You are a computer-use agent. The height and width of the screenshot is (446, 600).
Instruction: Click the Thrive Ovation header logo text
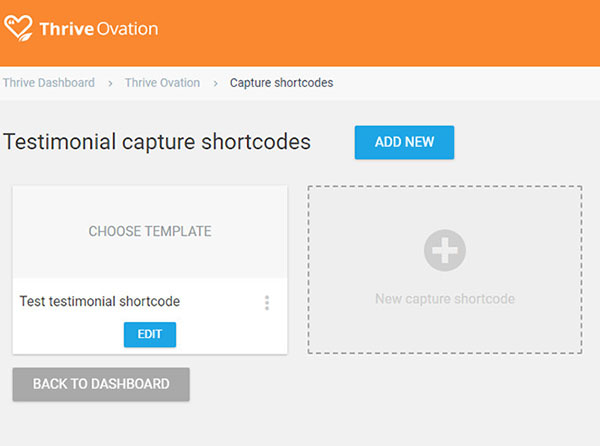98,29
